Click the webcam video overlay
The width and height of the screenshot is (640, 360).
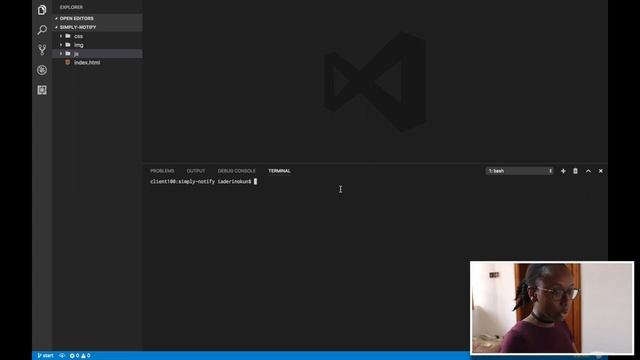(x=552, y=308)
